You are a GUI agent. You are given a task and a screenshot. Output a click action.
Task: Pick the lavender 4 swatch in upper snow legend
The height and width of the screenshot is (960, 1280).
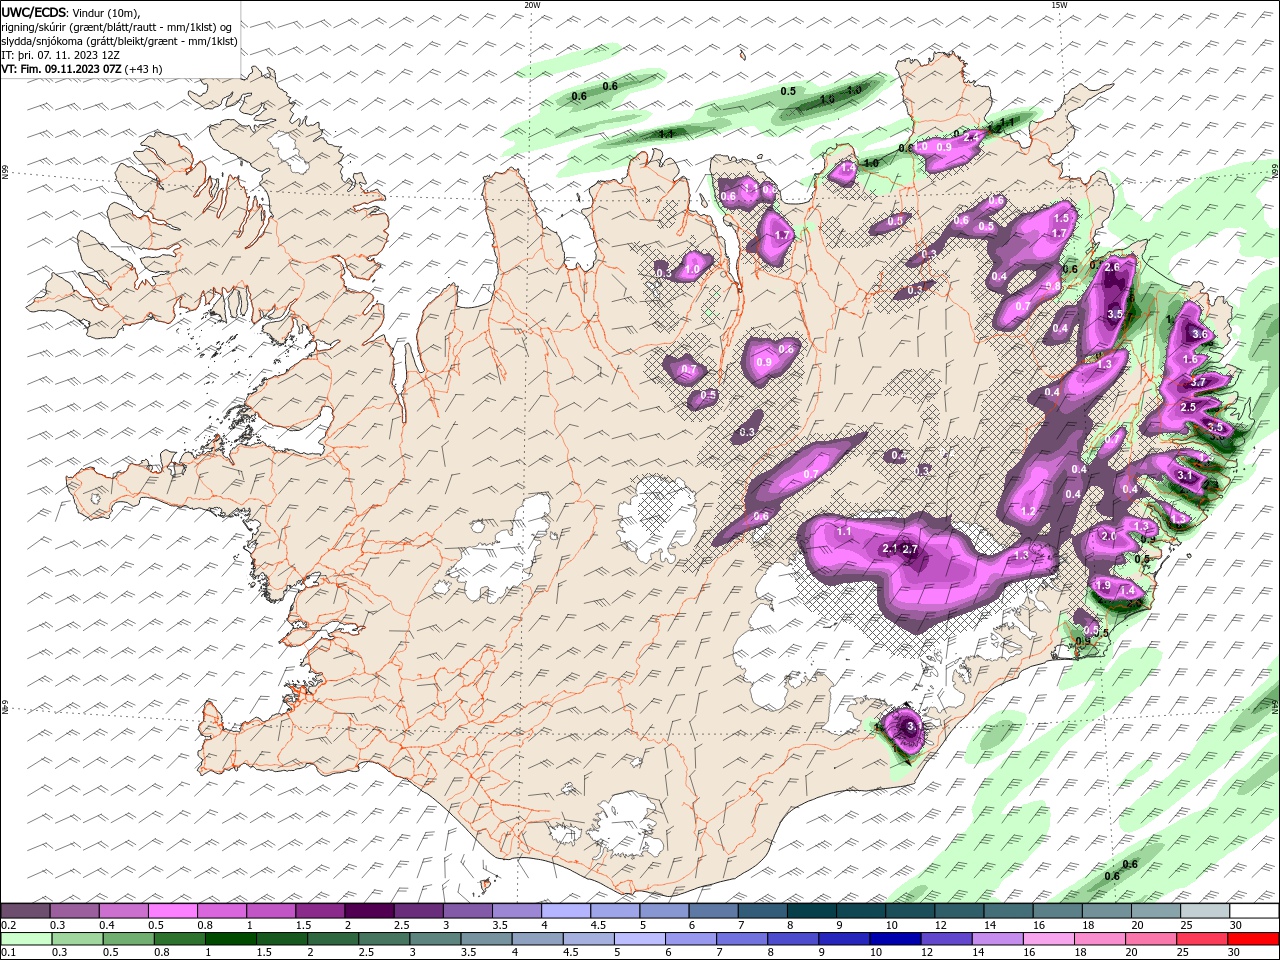[x=565, y=911]
